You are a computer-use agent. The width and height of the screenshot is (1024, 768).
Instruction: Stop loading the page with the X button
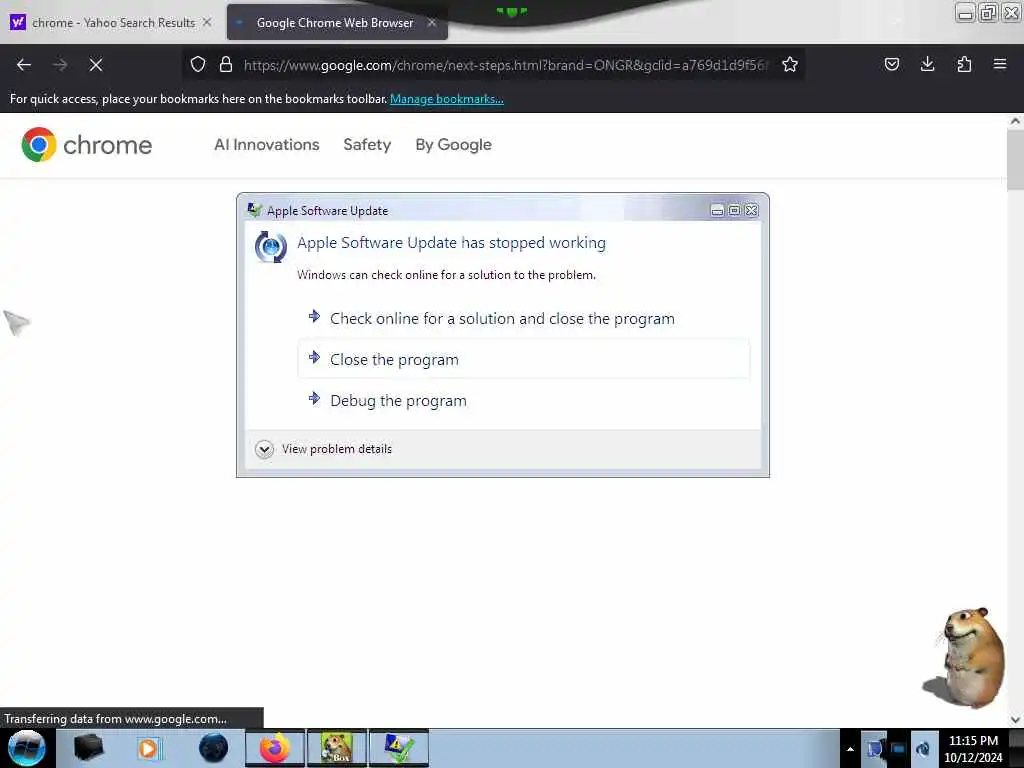point(96,65)
